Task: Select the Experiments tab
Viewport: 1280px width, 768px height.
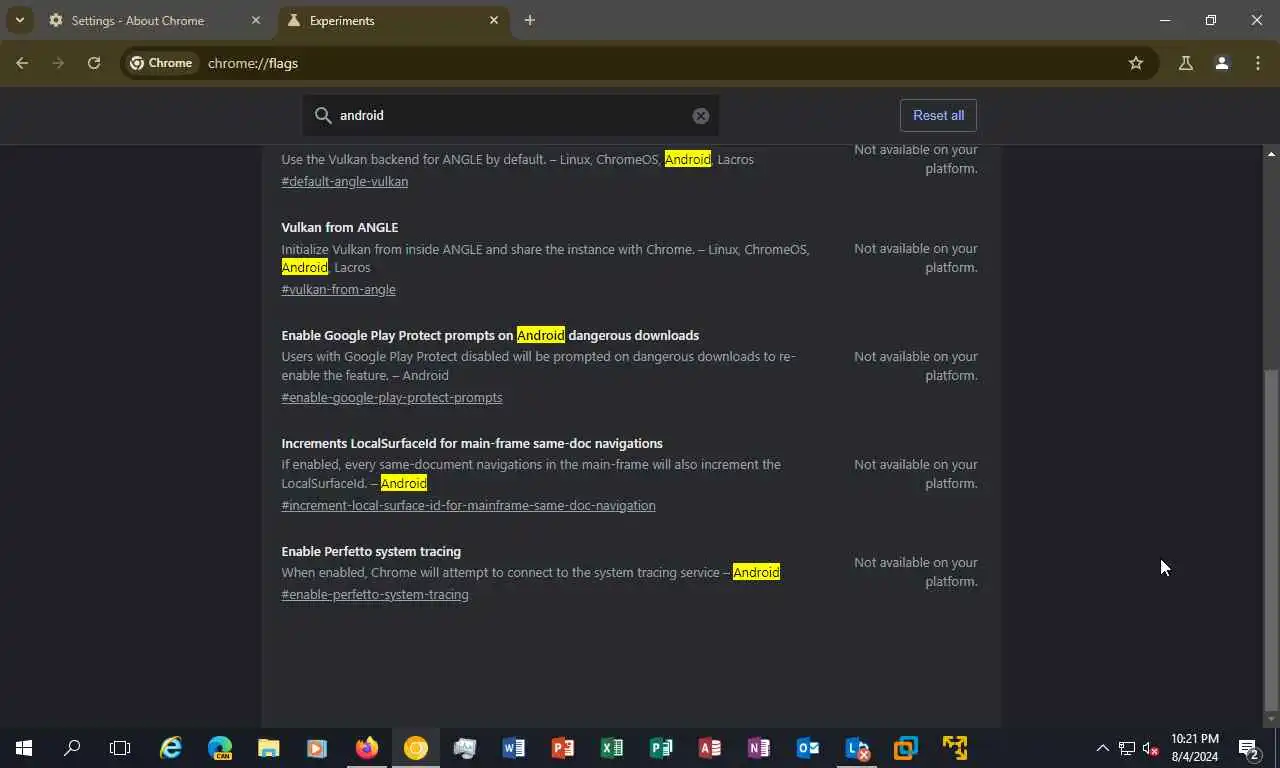Action: click(x=393, y=20)
